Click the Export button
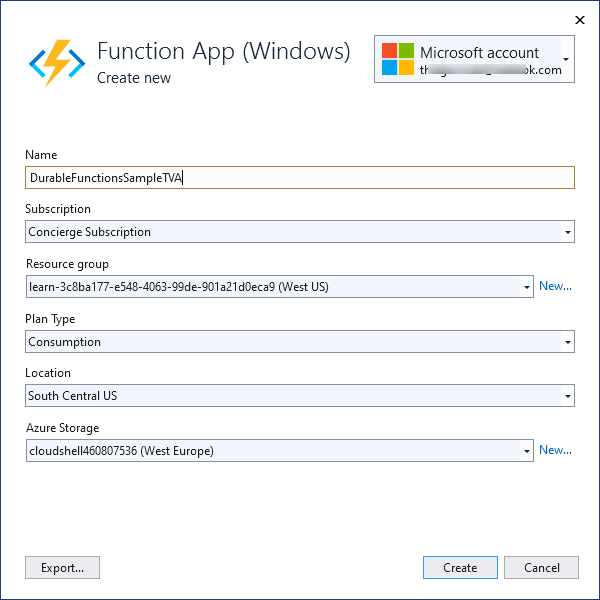 coord(62,567)
